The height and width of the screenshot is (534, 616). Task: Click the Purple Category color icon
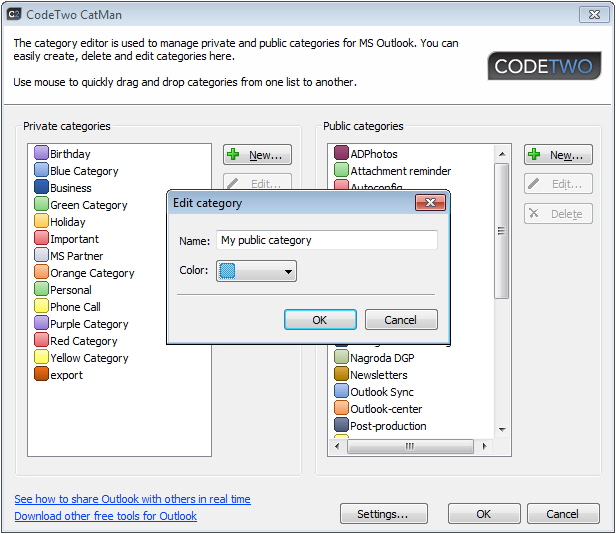click(x=41, y=323)
